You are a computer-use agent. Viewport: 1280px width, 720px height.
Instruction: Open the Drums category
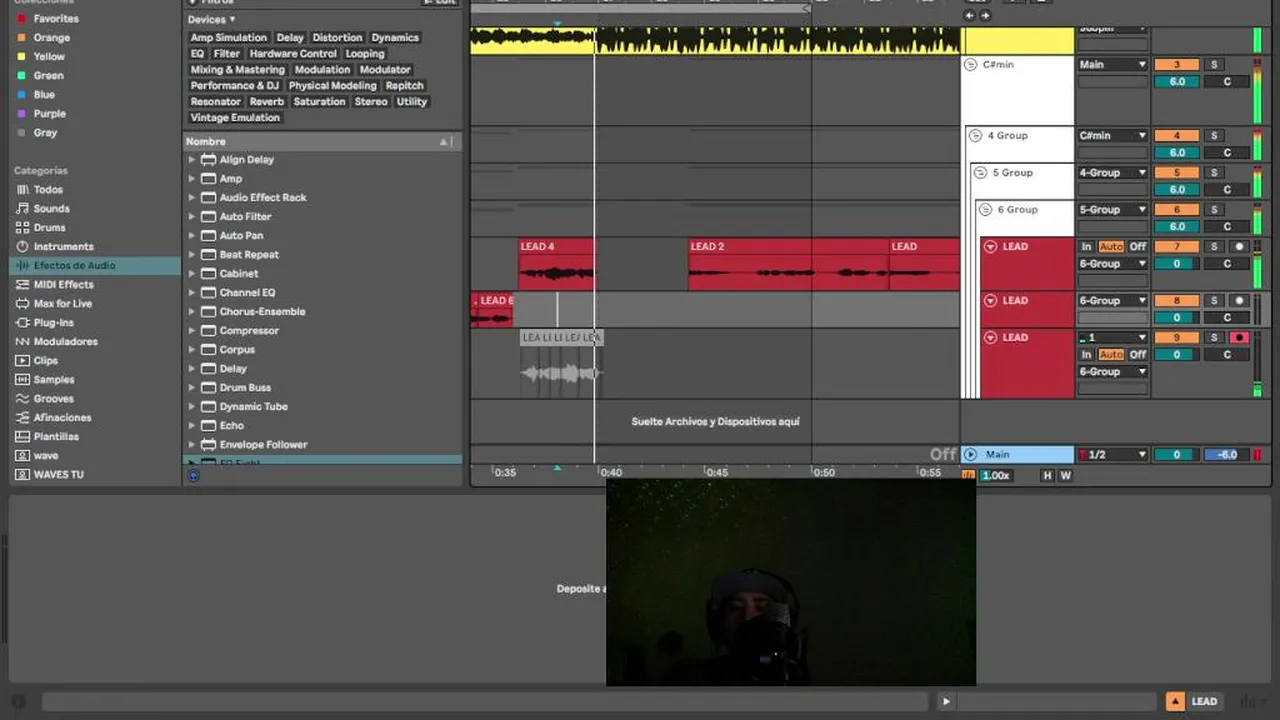(x=49, y=228)
